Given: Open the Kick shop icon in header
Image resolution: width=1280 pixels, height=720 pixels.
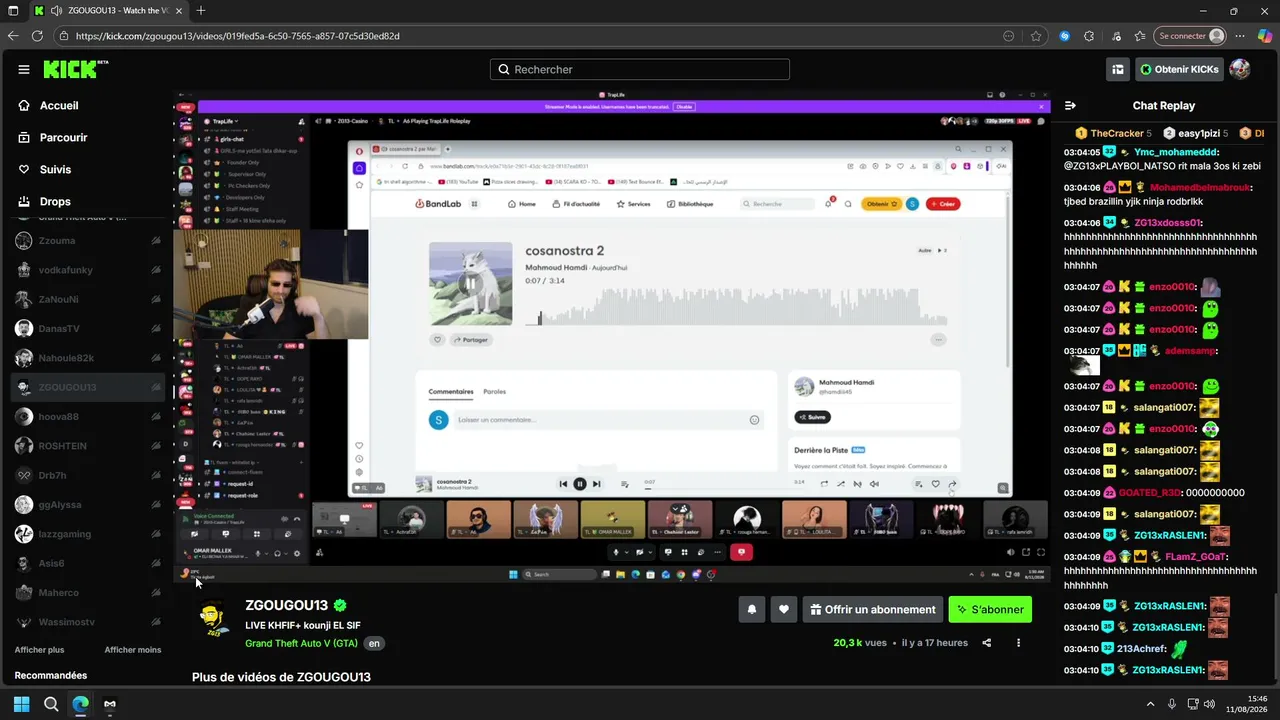Looking at the screenshot, I should pos(1118,69).
